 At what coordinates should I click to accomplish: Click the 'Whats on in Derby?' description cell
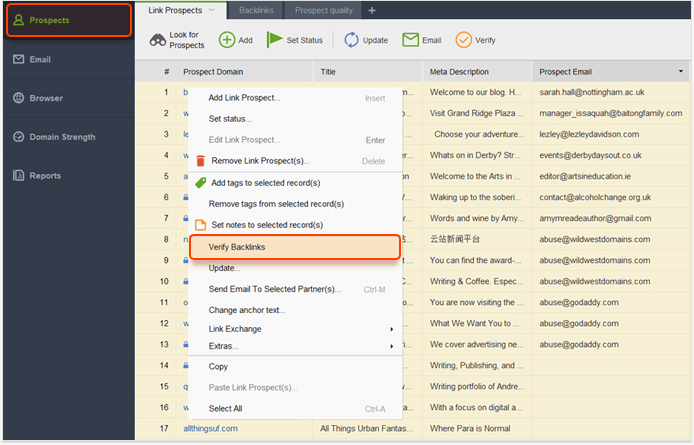point(475,155)
